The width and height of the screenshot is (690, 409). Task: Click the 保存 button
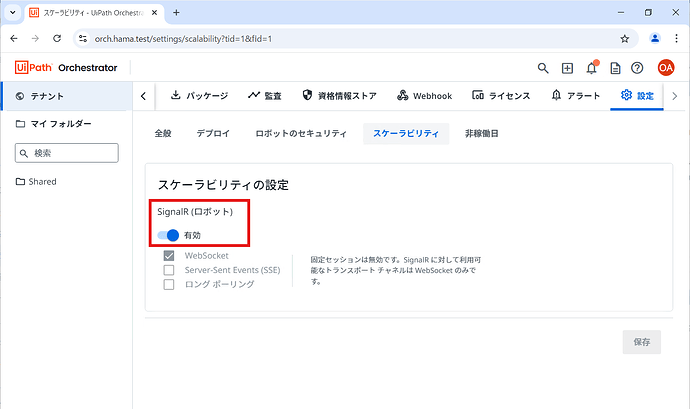642,342
